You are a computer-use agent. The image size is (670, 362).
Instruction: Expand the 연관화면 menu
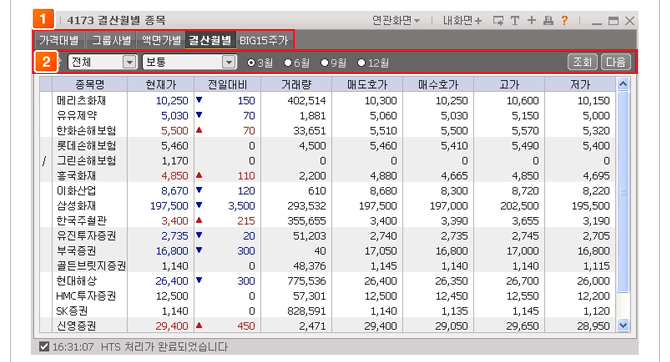coord(396,21)
